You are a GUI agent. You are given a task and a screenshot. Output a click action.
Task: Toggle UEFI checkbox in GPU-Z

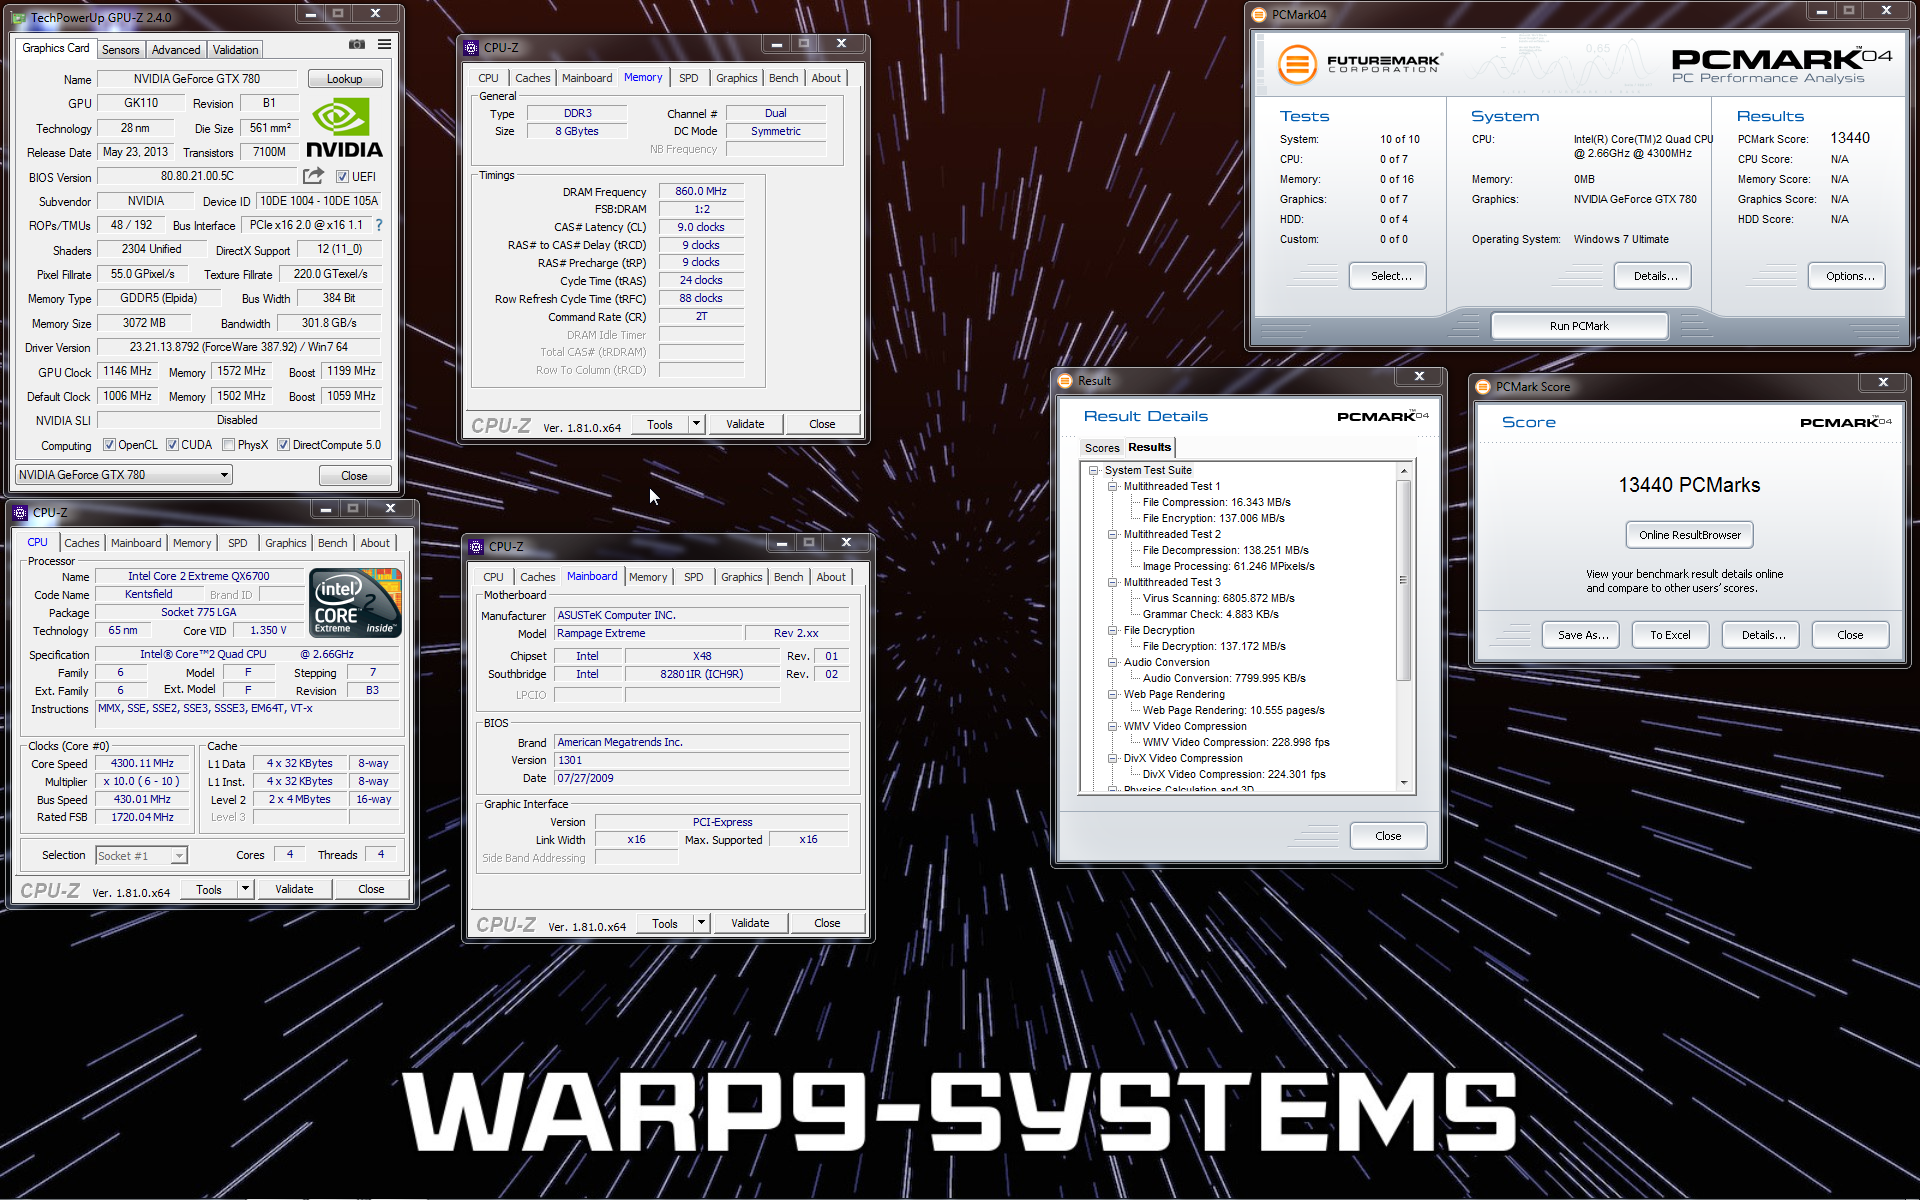tap(342, 177)
